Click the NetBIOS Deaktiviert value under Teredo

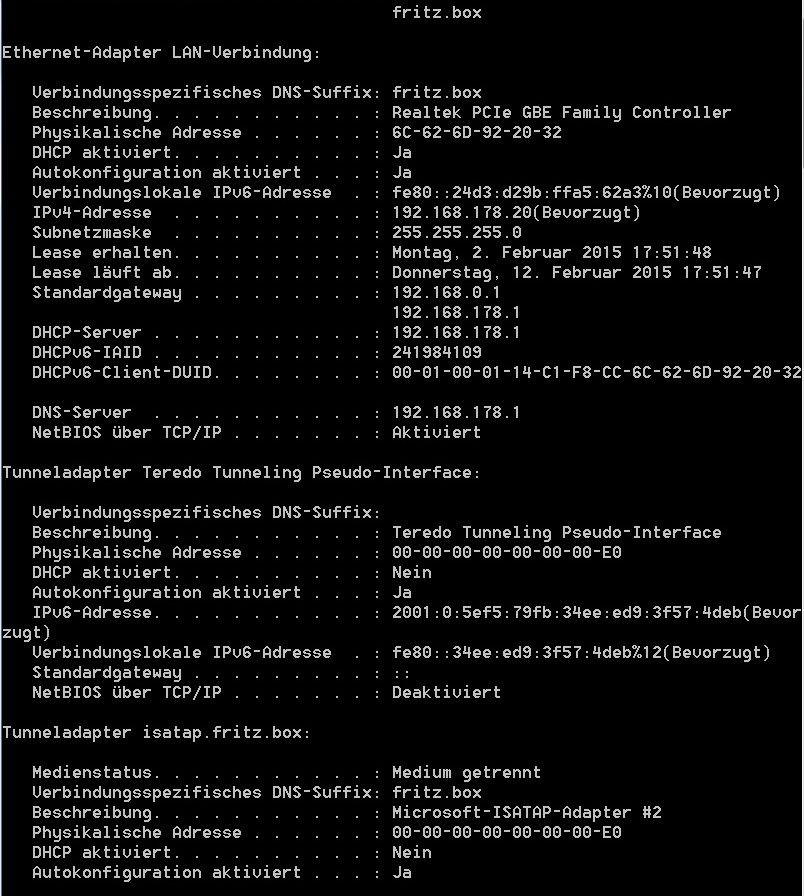tap(446, 693)
